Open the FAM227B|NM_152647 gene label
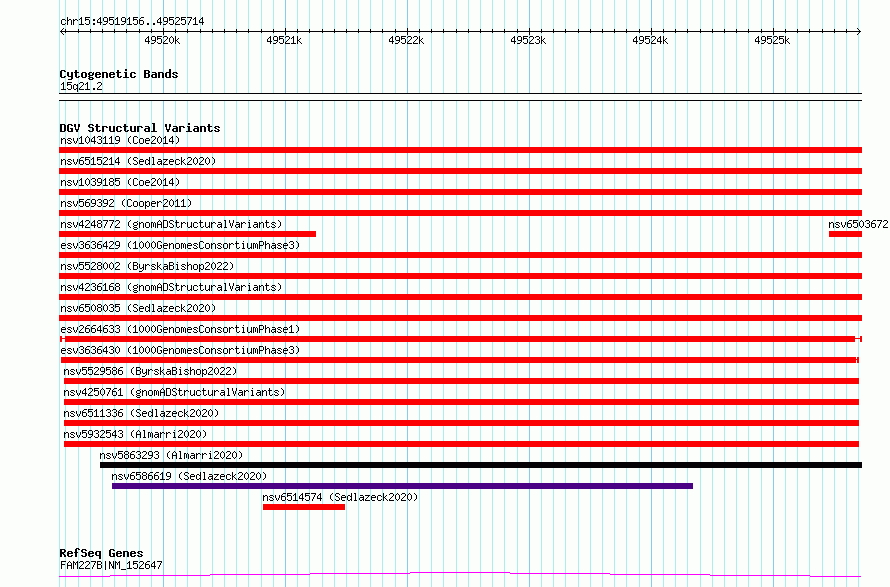 tap(111, 565)
